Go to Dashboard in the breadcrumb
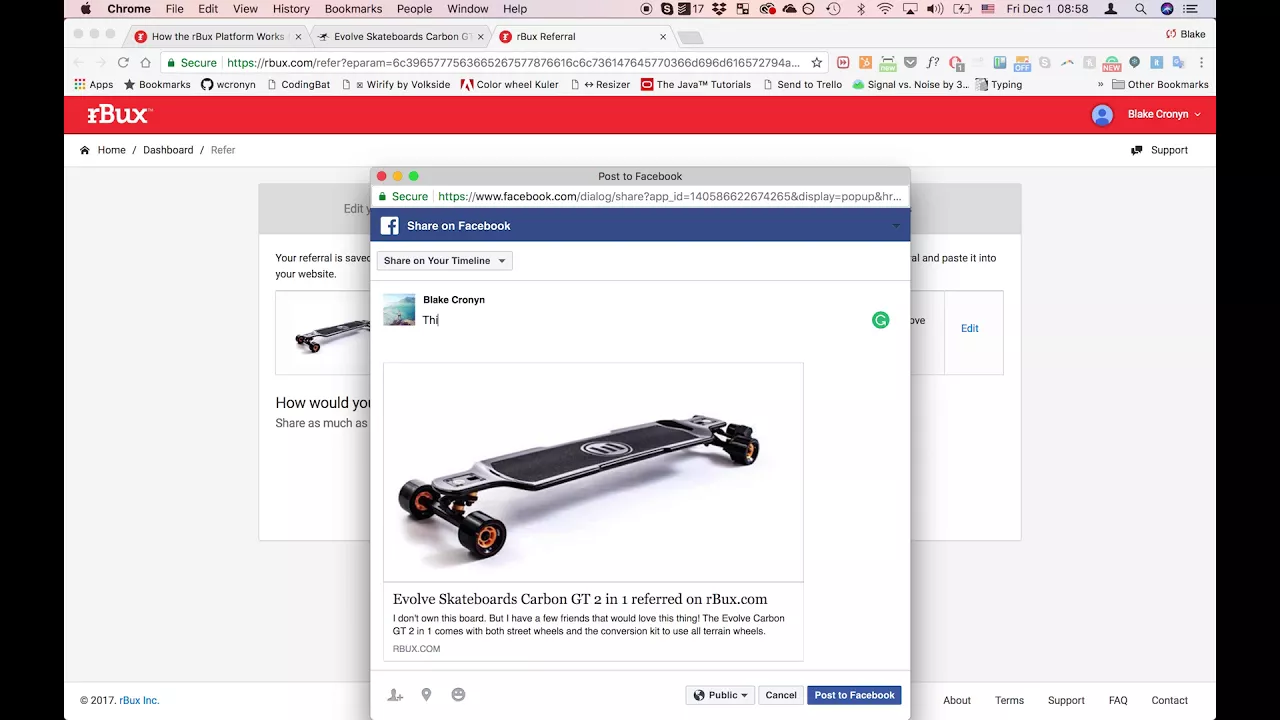1280x720 pixels. (168, 150)
